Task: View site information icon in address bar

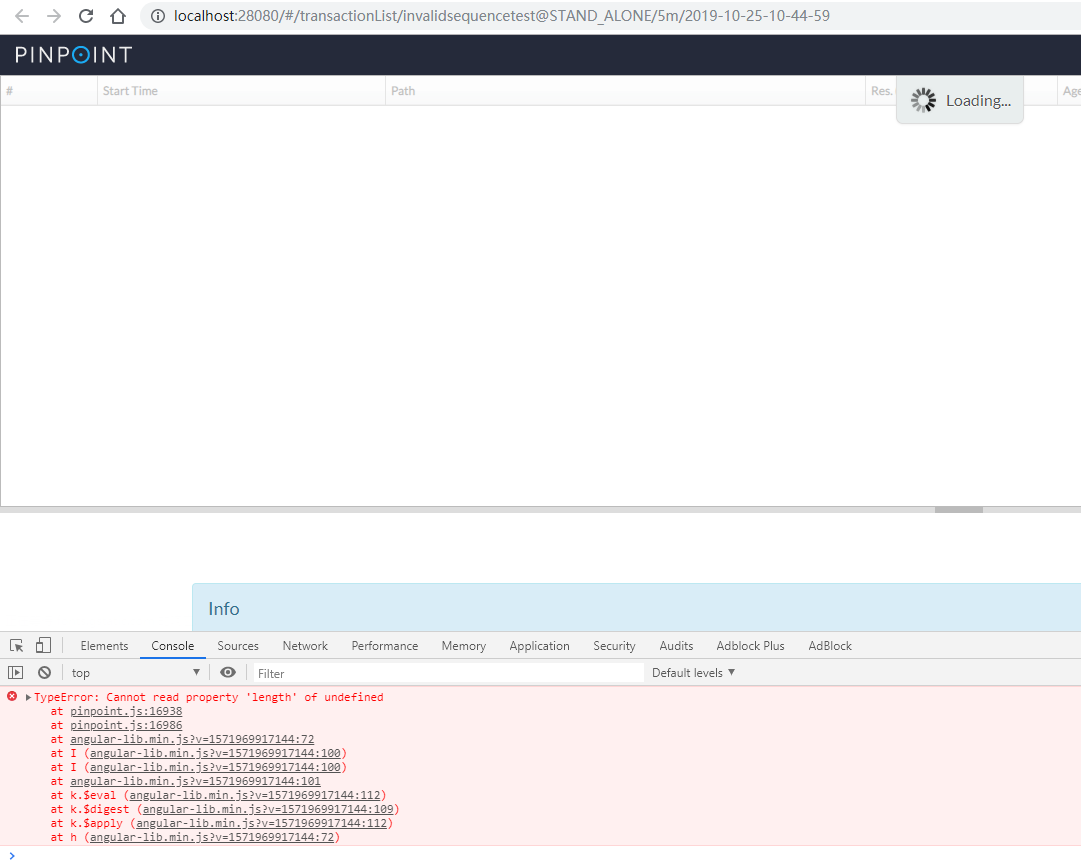Action: tap(158, 16)
